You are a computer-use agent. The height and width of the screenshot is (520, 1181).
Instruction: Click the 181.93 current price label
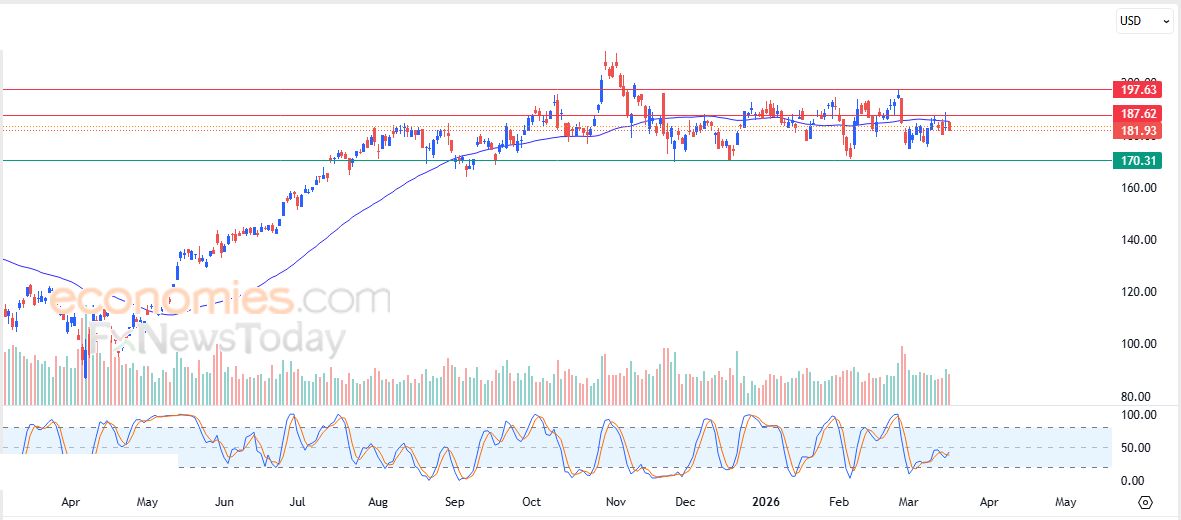1136,131
